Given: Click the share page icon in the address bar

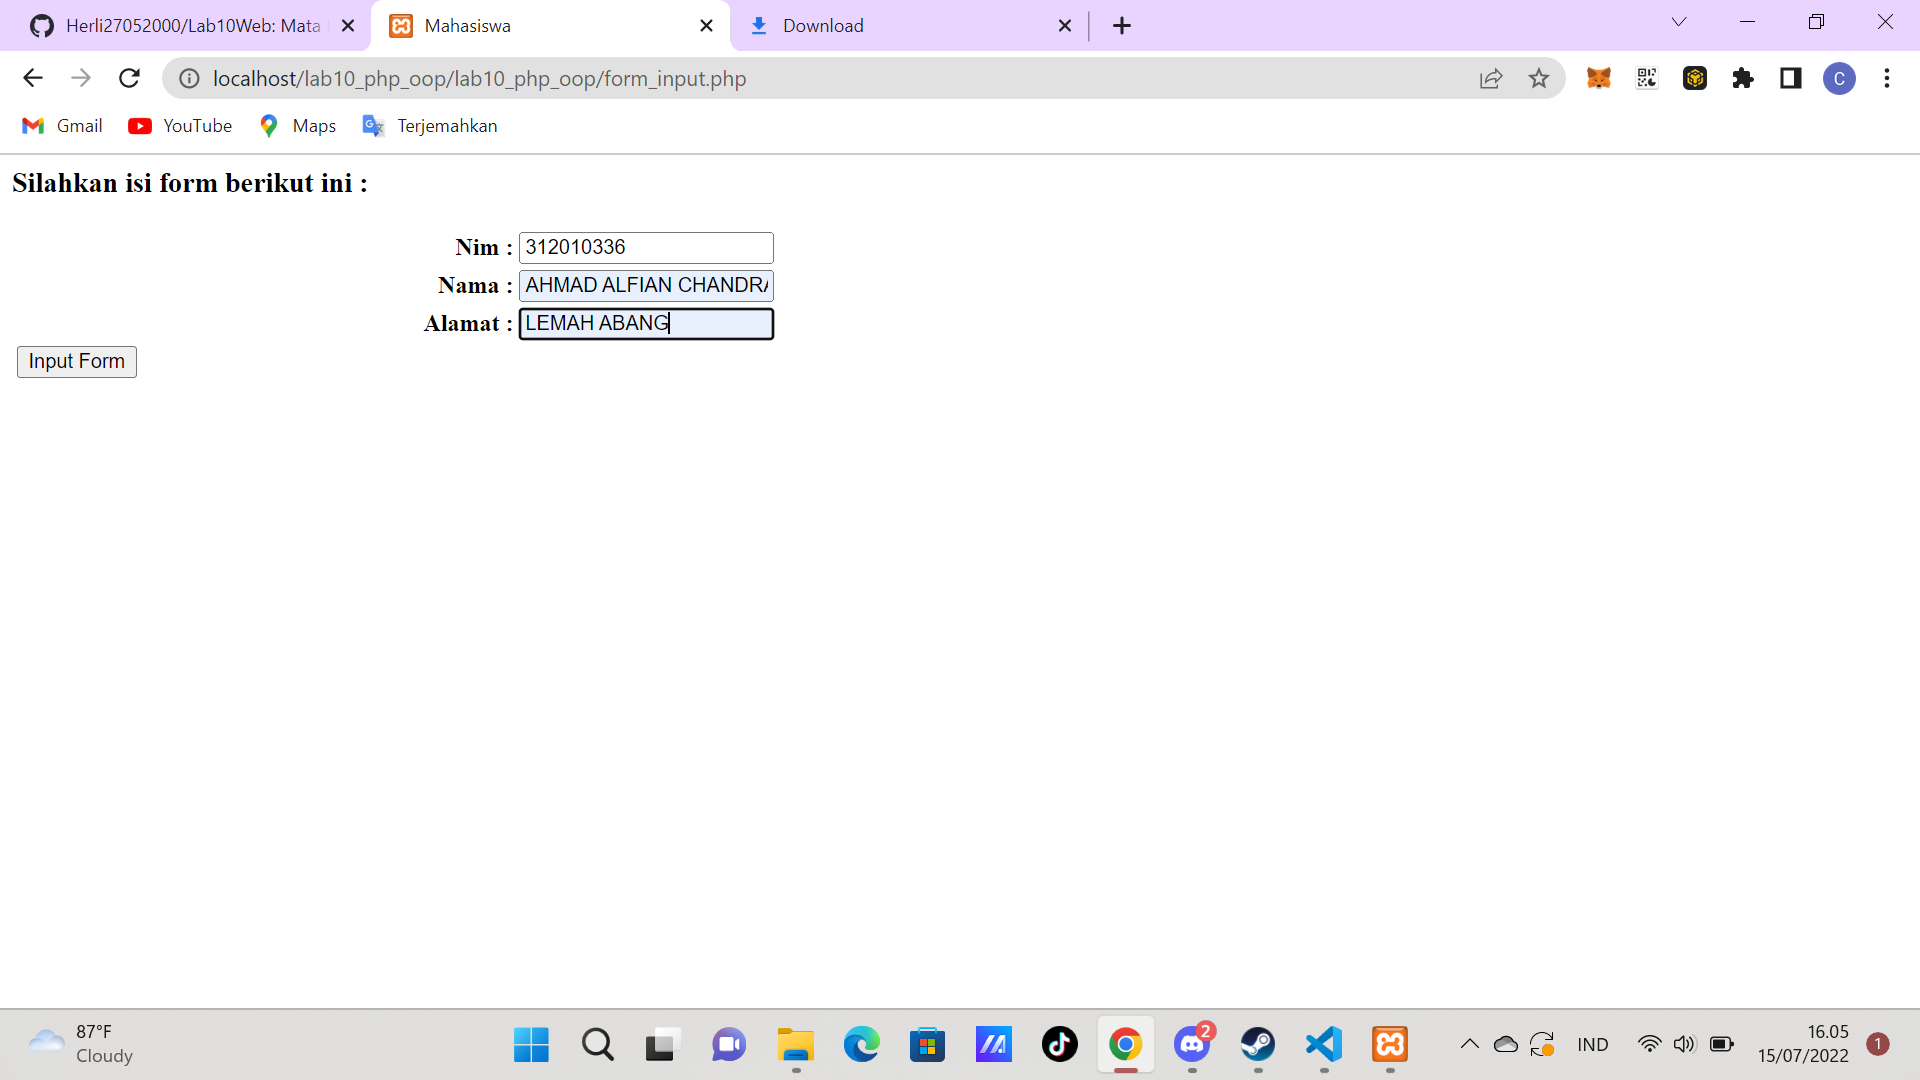Looking at the screenshot, I should (x=1490, y=78).
